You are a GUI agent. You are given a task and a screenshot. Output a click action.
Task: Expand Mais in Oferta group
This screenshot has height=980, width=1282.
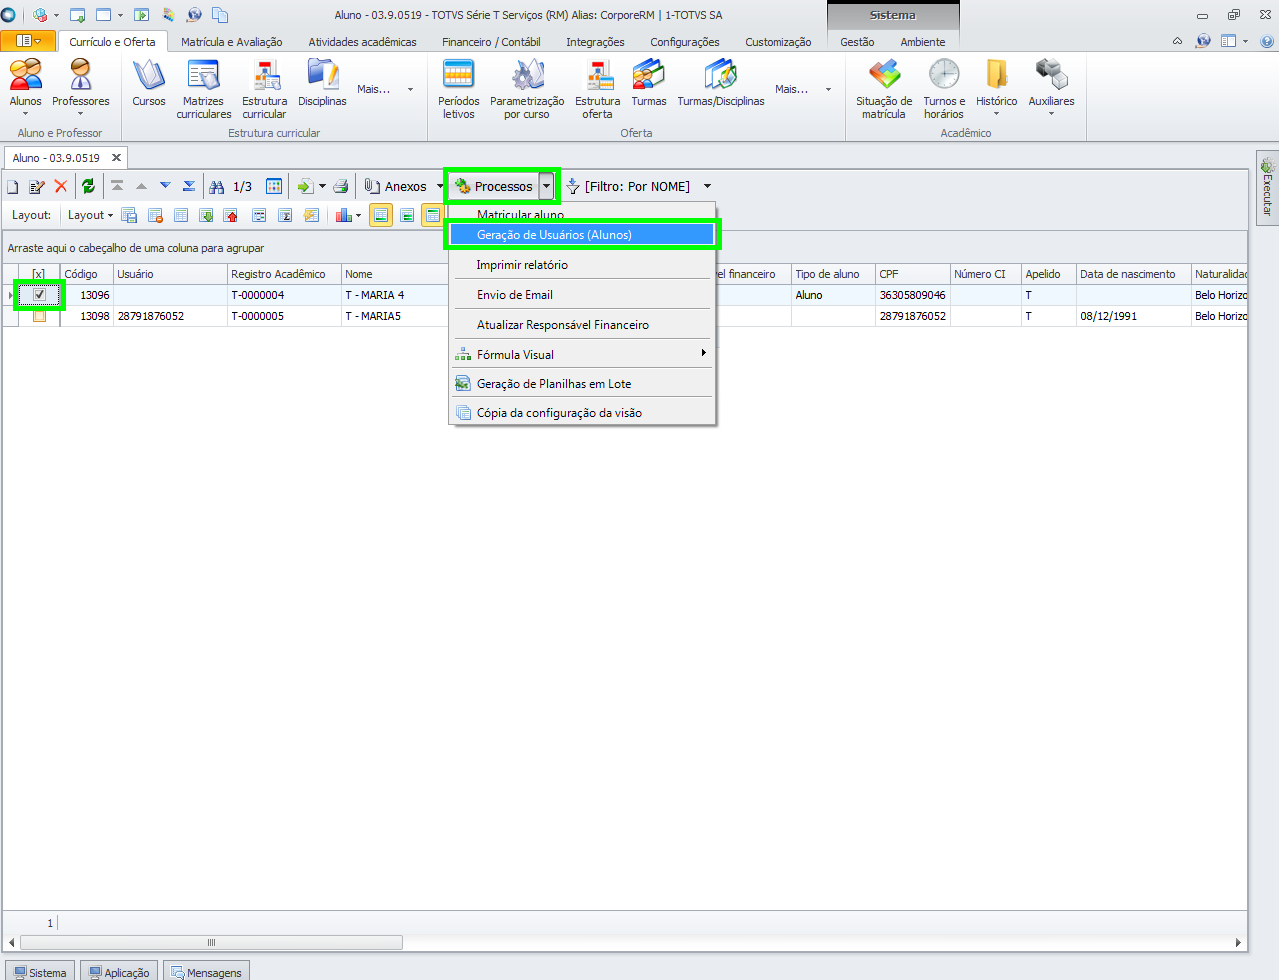coord(804,89)
